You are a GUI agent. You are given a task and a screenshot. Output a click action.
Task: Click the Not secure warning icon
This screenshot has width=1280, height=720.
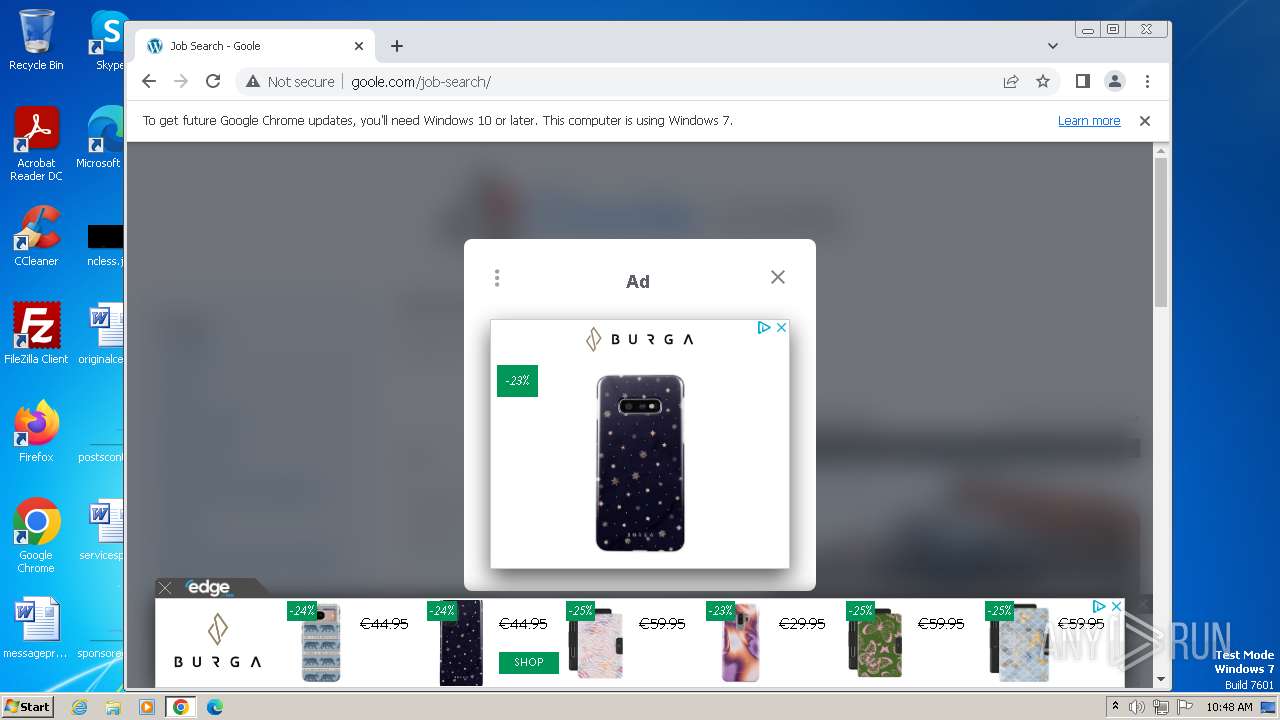pyautogui.click(x=253, y=82)
